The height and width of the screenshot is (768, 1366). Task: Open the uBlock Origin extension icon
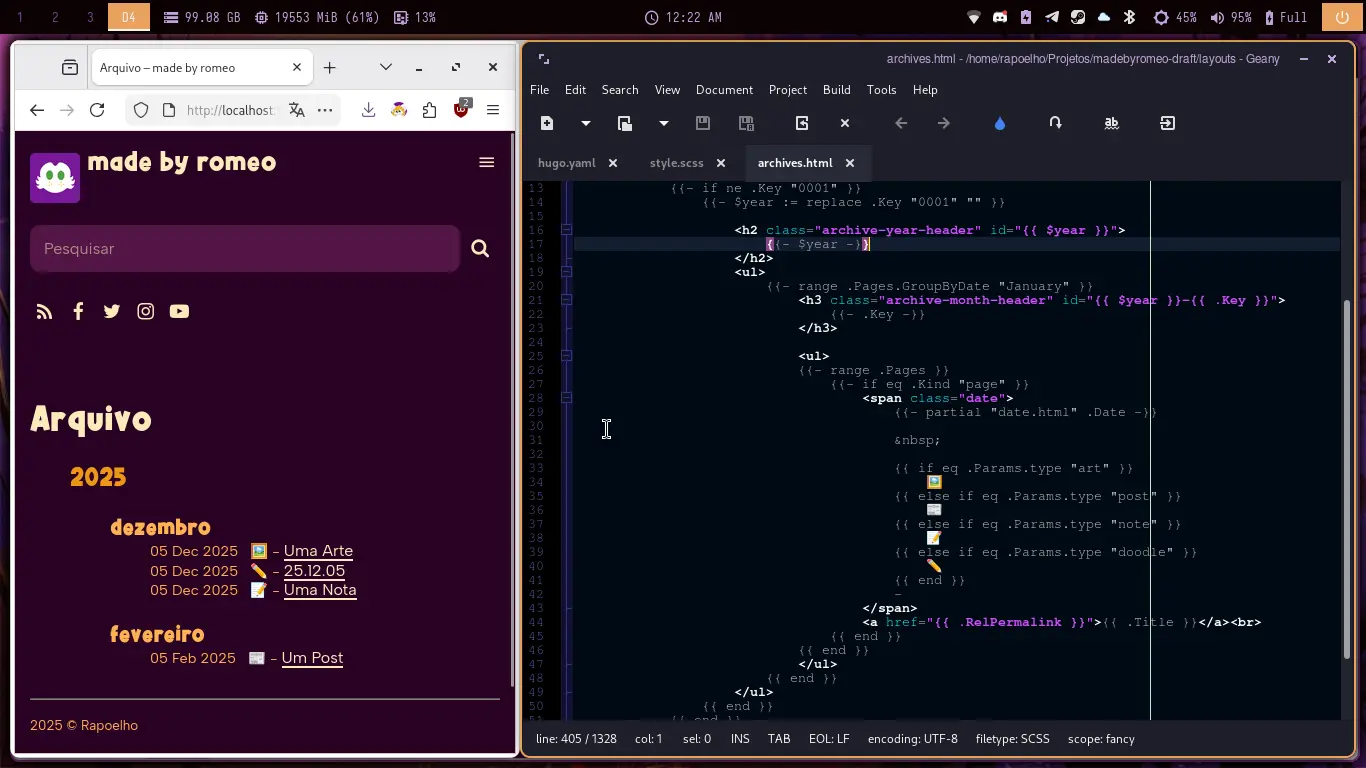tap(461, 110)
